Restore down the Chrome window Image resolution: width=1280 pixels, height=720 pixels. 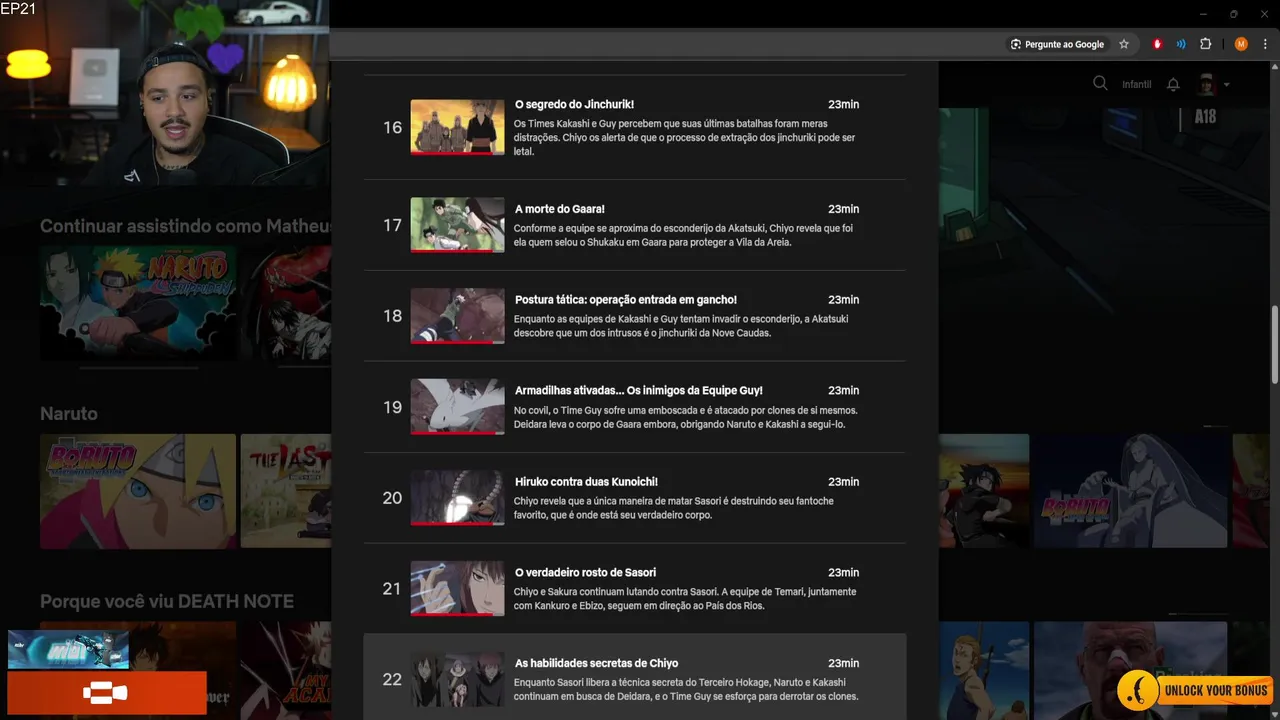coord(1234,14)
